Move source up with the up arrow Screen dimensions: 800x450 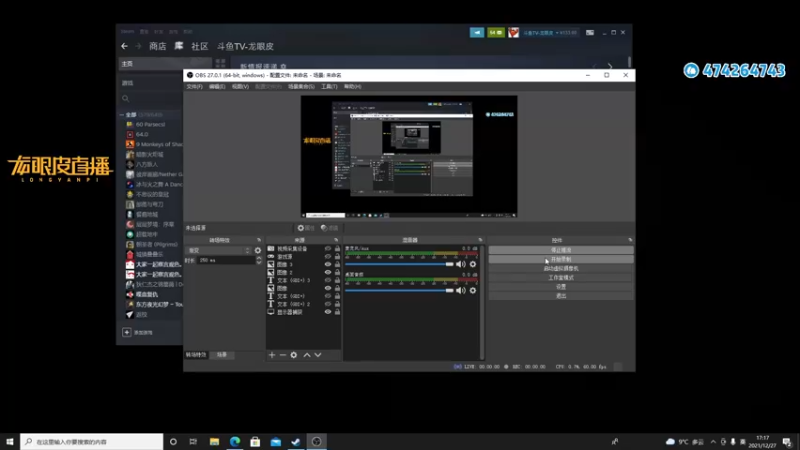tap(307, 355)
